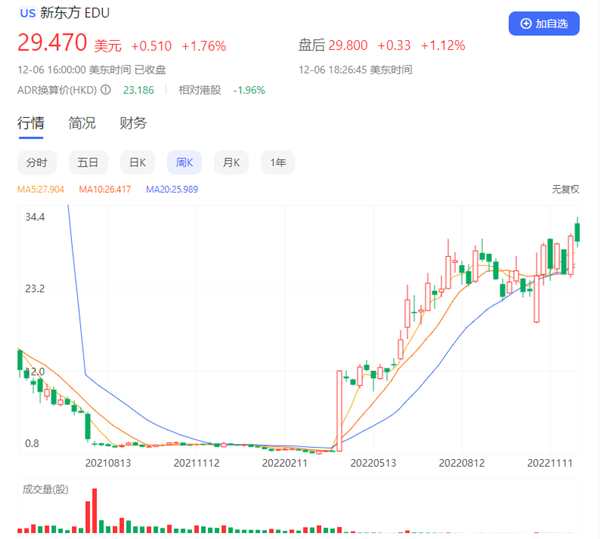Viewport: 600px width, 539px height.
Task: Select the 五日 chart period
Action: [88, 163]
